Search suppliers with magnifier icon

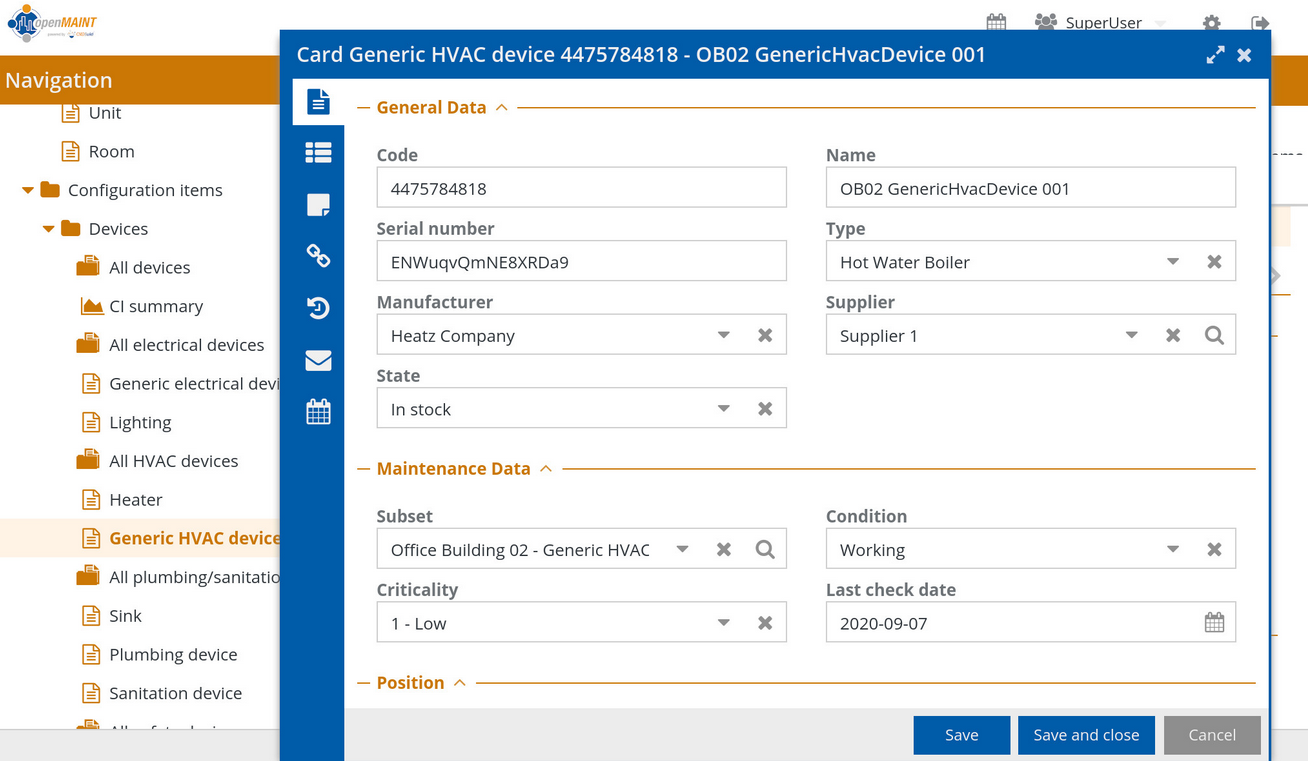click(x=1214, y=335)
